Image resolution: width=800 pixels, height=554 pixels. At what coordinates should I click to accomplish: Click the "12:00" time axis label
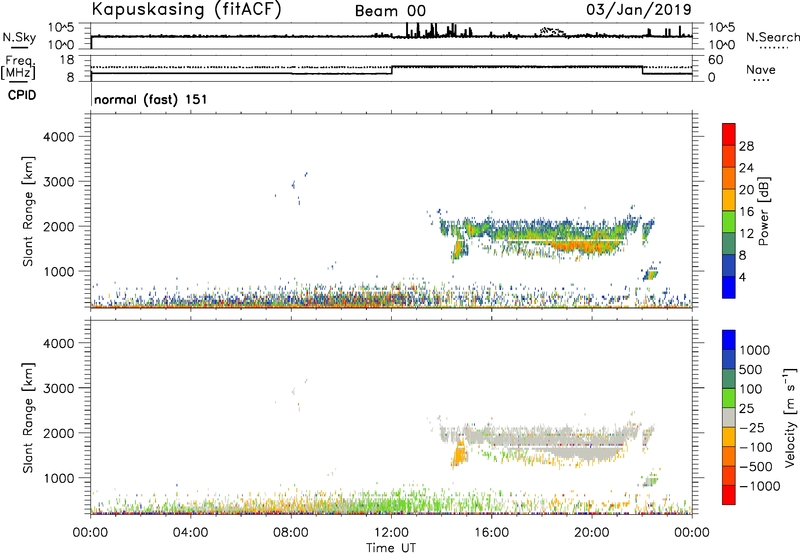click(x=391, y=533)
